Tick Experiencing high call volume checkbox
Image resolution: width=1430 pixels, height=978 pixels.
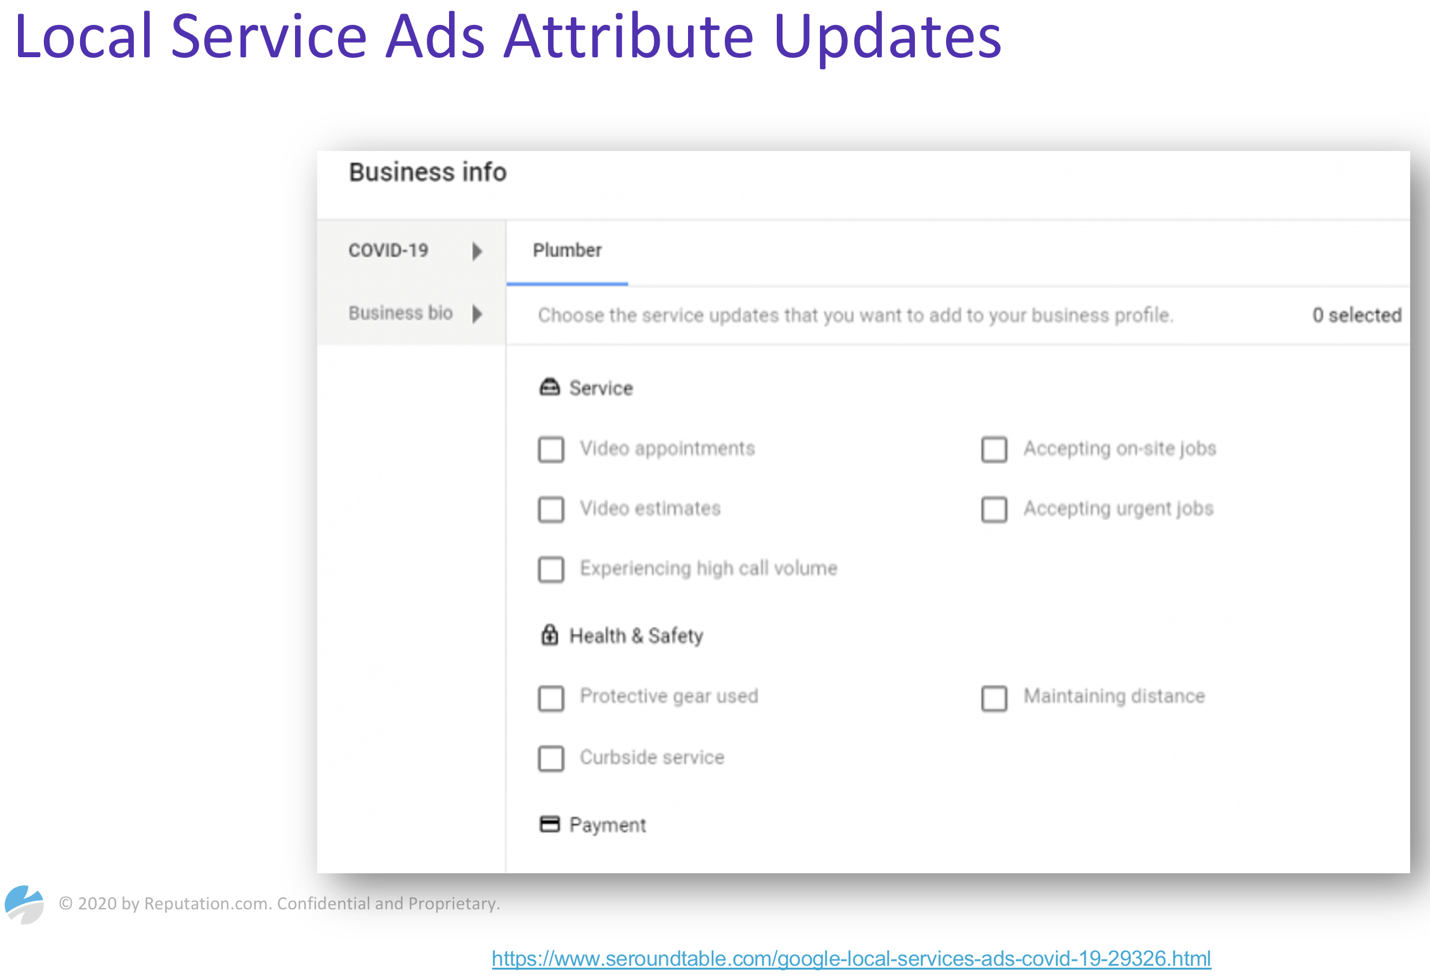pyautogui.click(x=551, y=569)
